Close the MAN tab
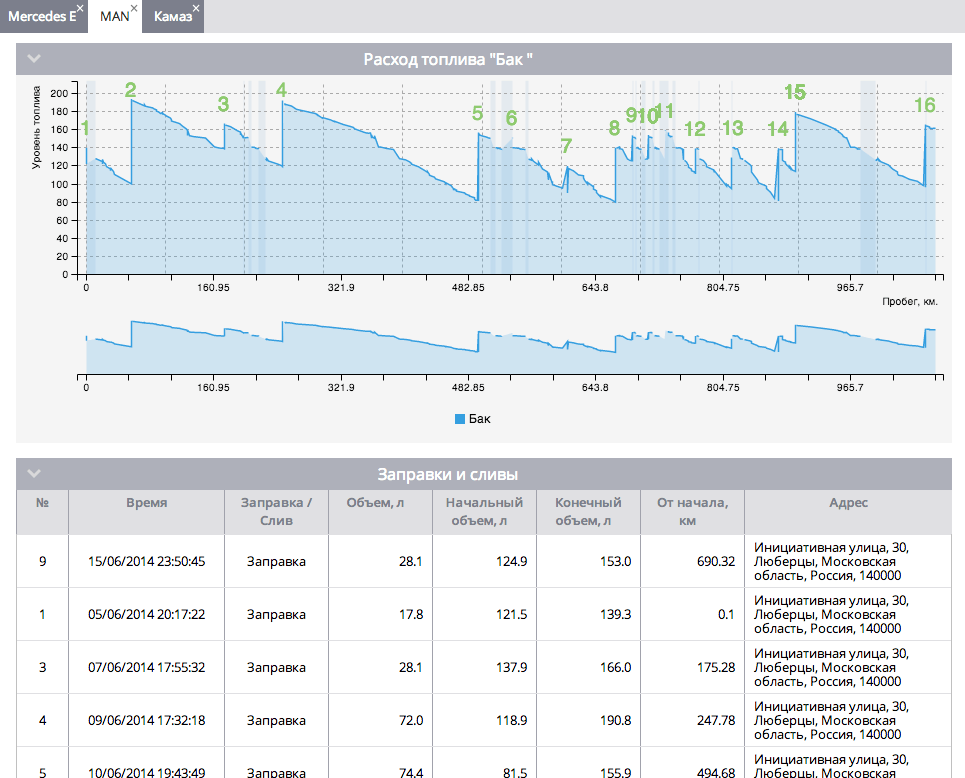This screenshot has height=778, width=965. 134,8
